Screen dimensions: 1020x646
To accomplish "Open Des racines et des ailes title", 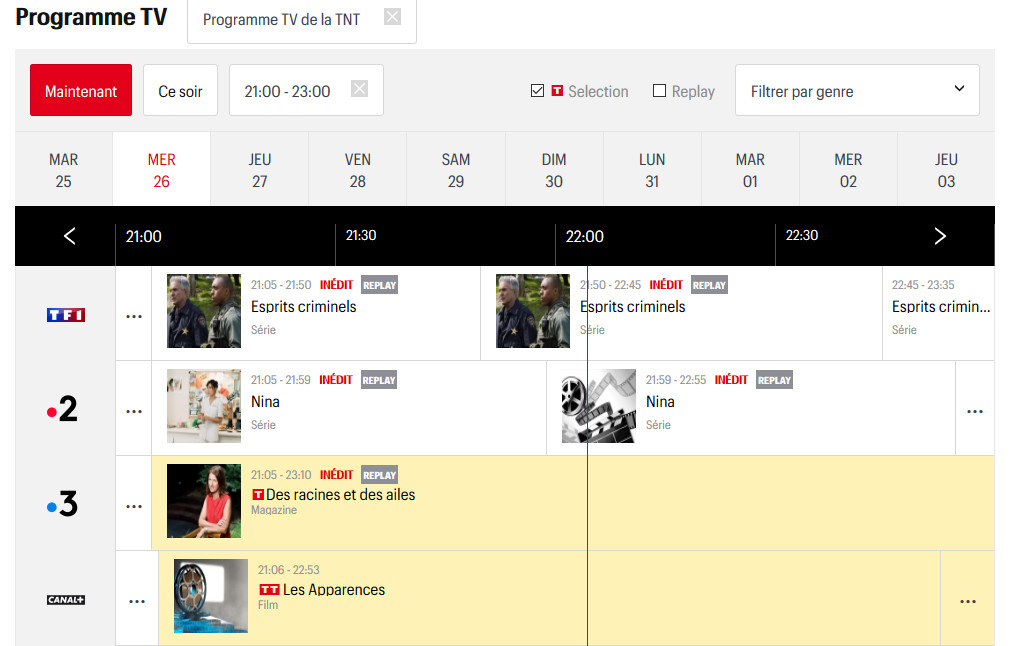I will click(340, 494).
